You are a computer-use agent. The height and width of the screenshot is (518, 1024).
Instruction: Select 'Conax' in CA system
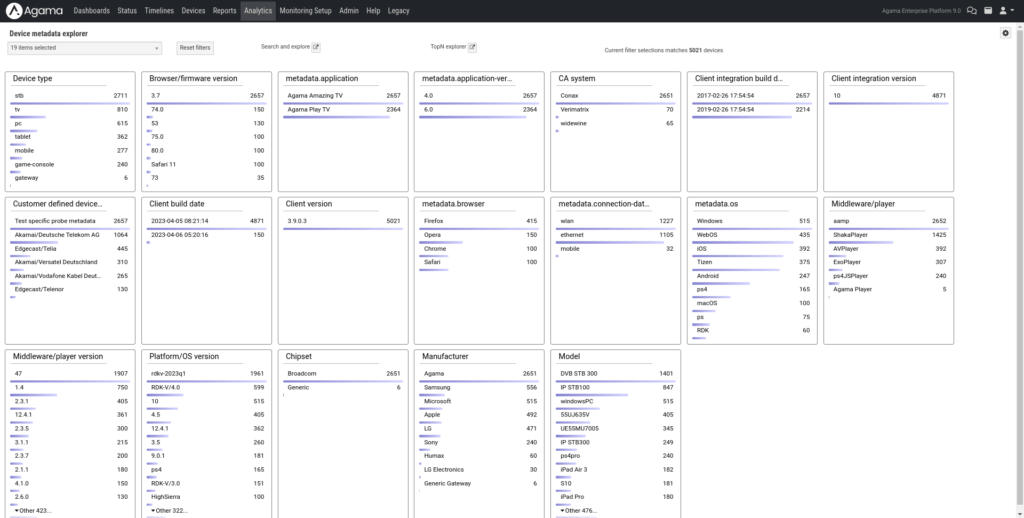(x=615, y=95)
